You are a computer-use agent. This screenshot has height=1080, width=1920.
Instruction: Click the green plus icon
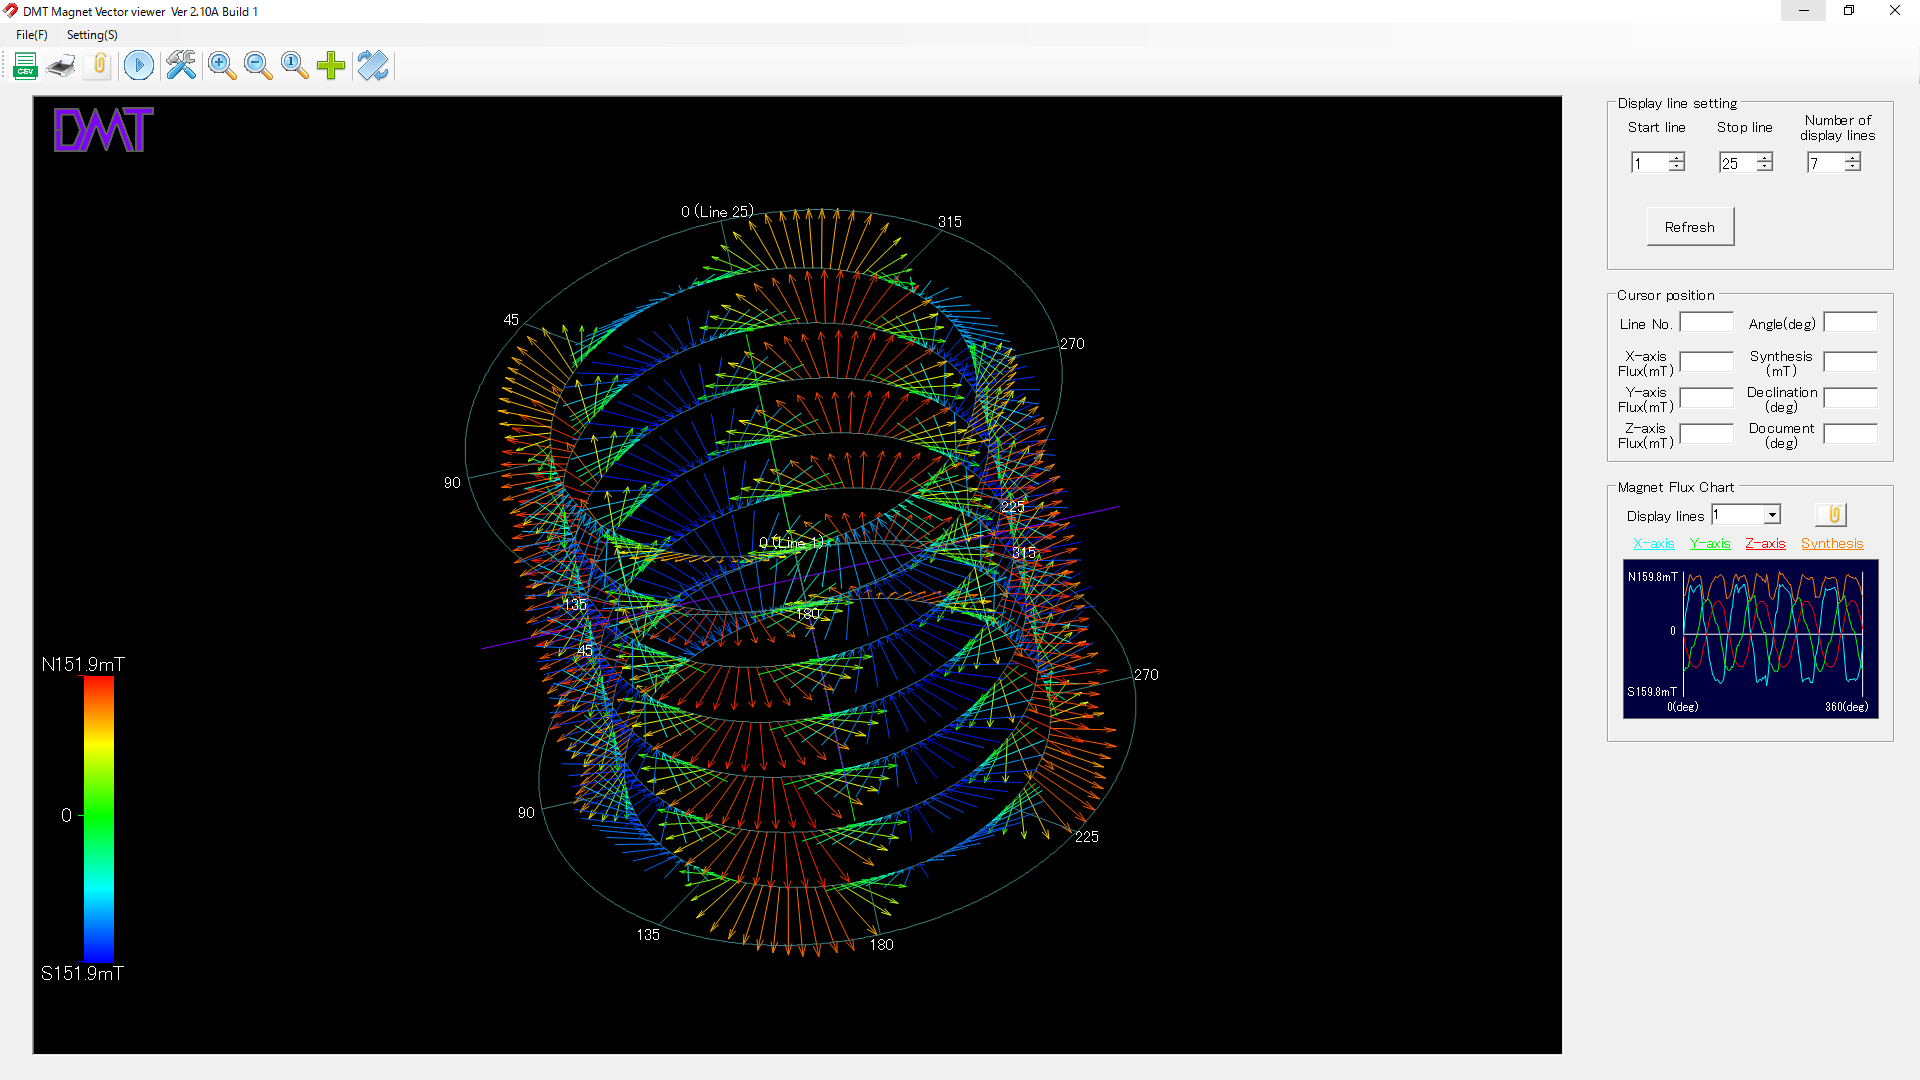pyautogui.click(x=331, y=66)
